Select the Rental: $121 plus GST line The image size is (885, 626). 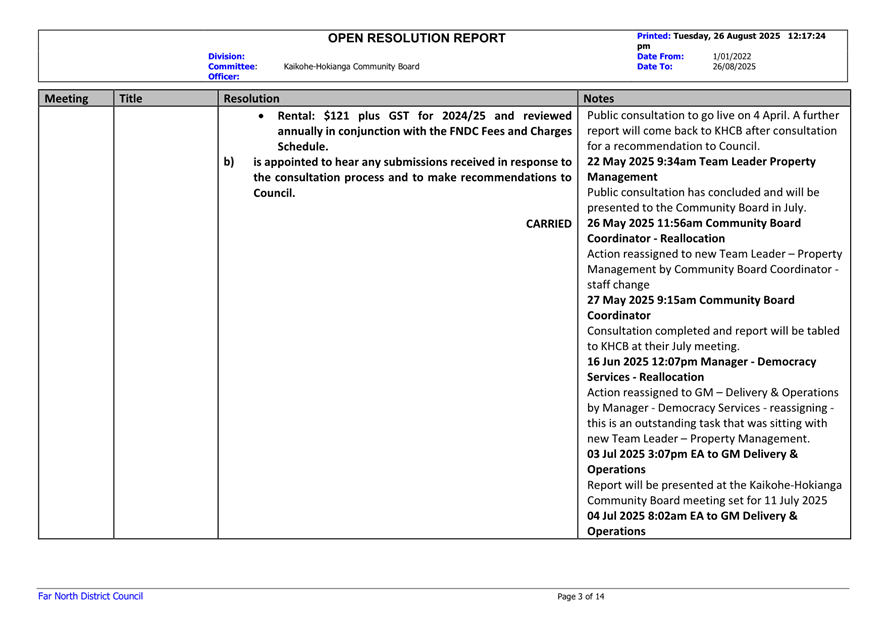pyautogui.click(x=424, y=116)
